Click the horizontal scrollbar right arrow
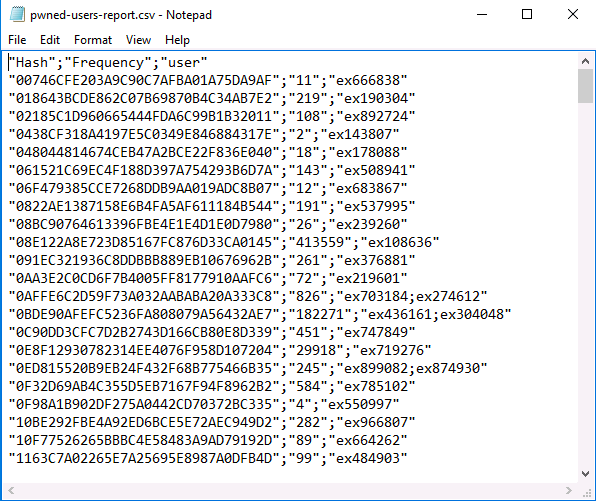This screenshot has height=501, width=596. (569, 490)
